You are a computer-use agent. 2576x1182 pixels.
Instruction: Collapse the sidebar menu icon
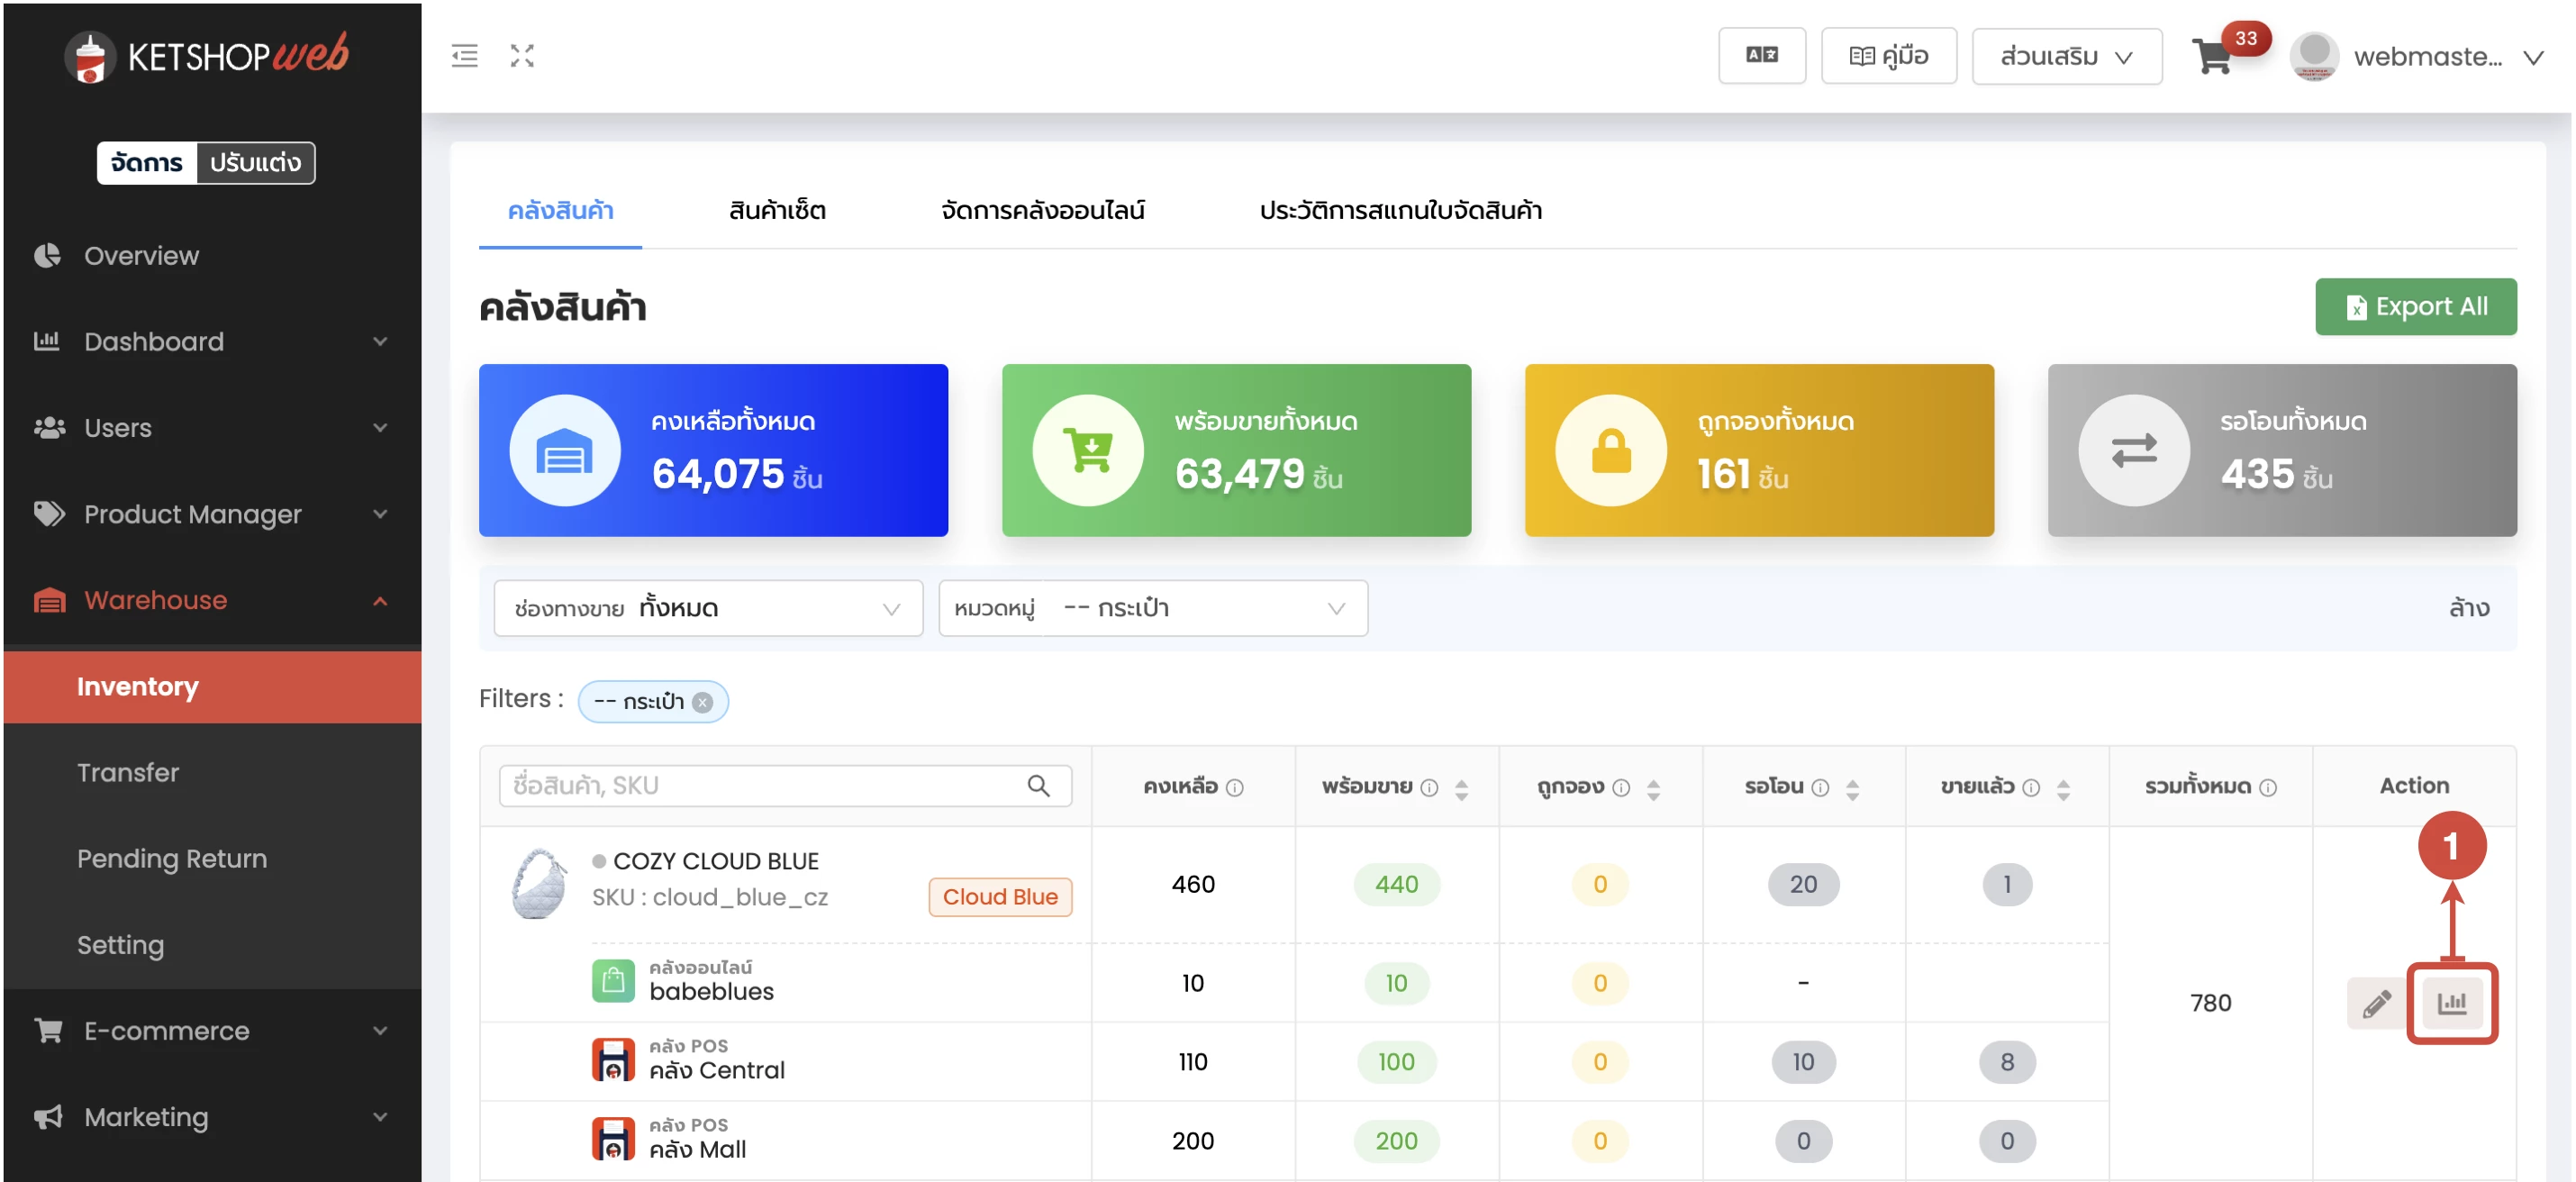click(x=464, y=56)
